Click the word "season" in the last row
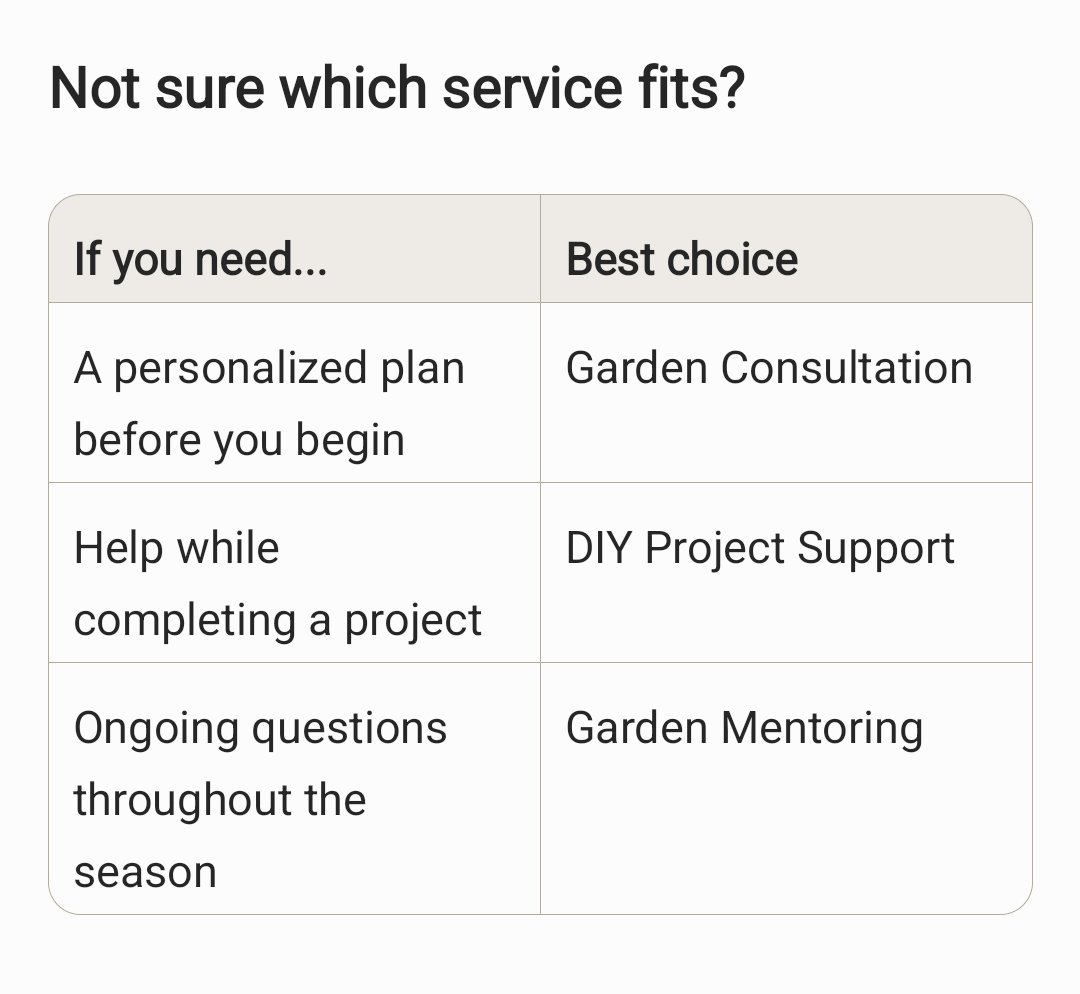1080x994 pixels. tap(145, 873)
